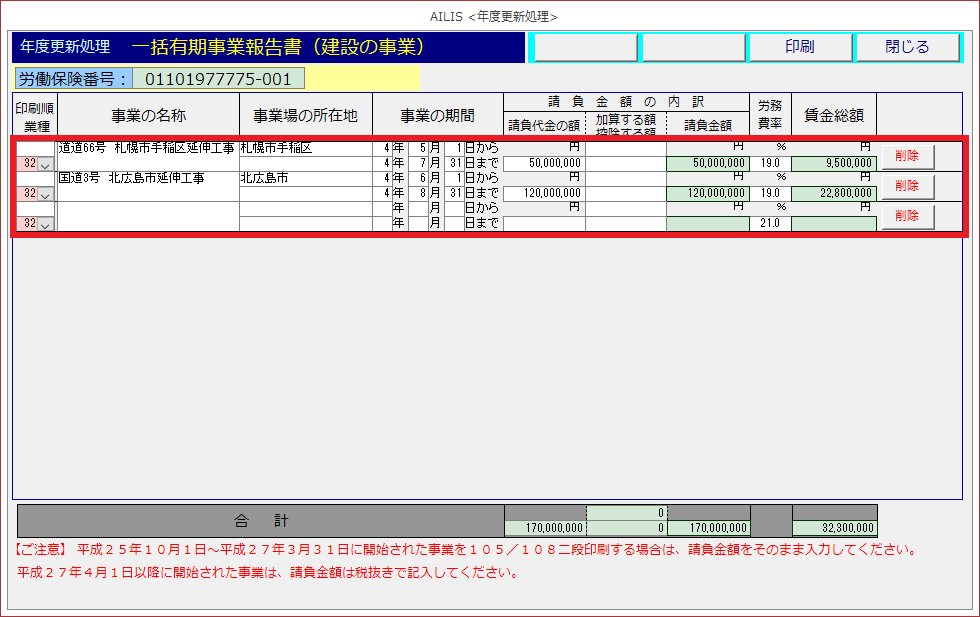Click the 北広島市 location field
Viewport: 980px width, 617px height.
pos(305,179)
